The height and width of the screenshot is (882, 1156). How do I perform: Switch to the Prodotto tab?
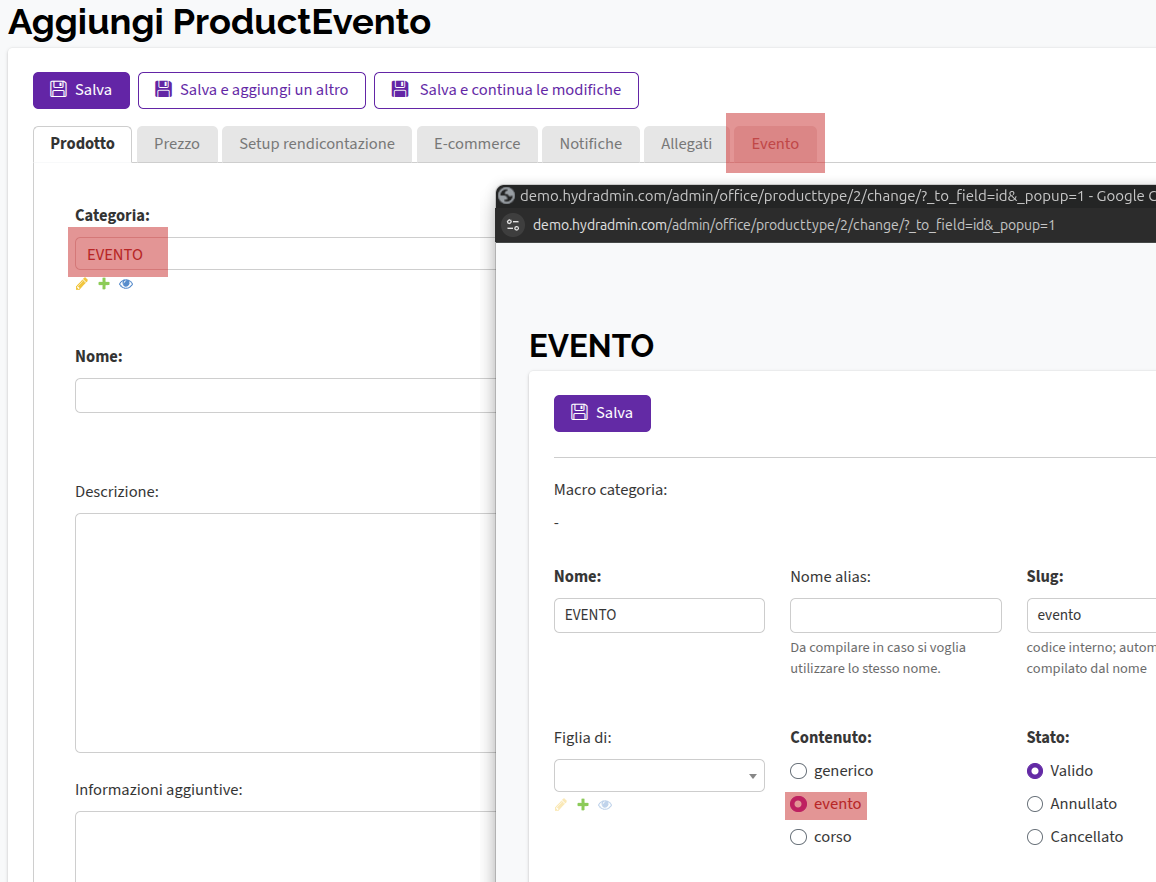tap(83, 144)
